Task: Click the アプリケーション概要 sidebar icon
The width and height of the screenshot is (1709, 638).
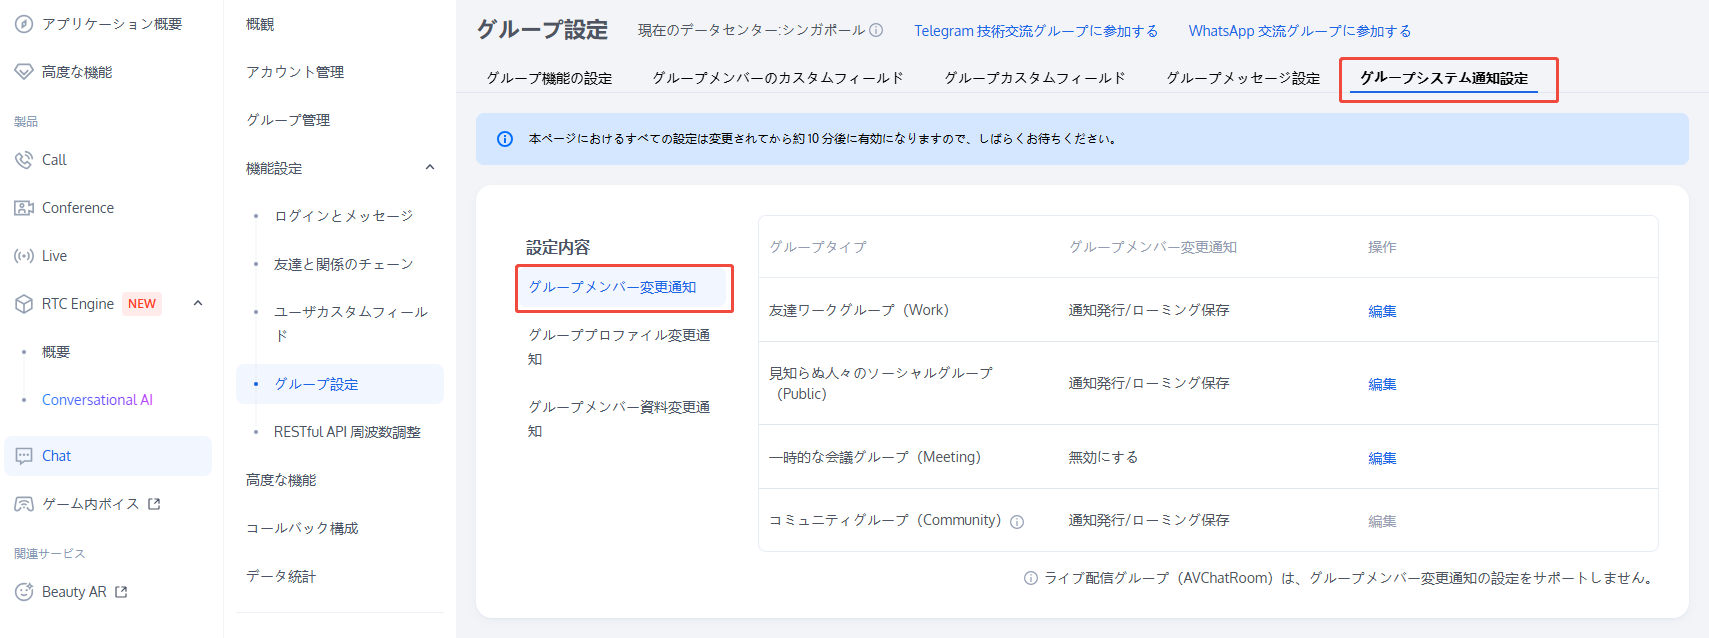Action: click(24, 24)
